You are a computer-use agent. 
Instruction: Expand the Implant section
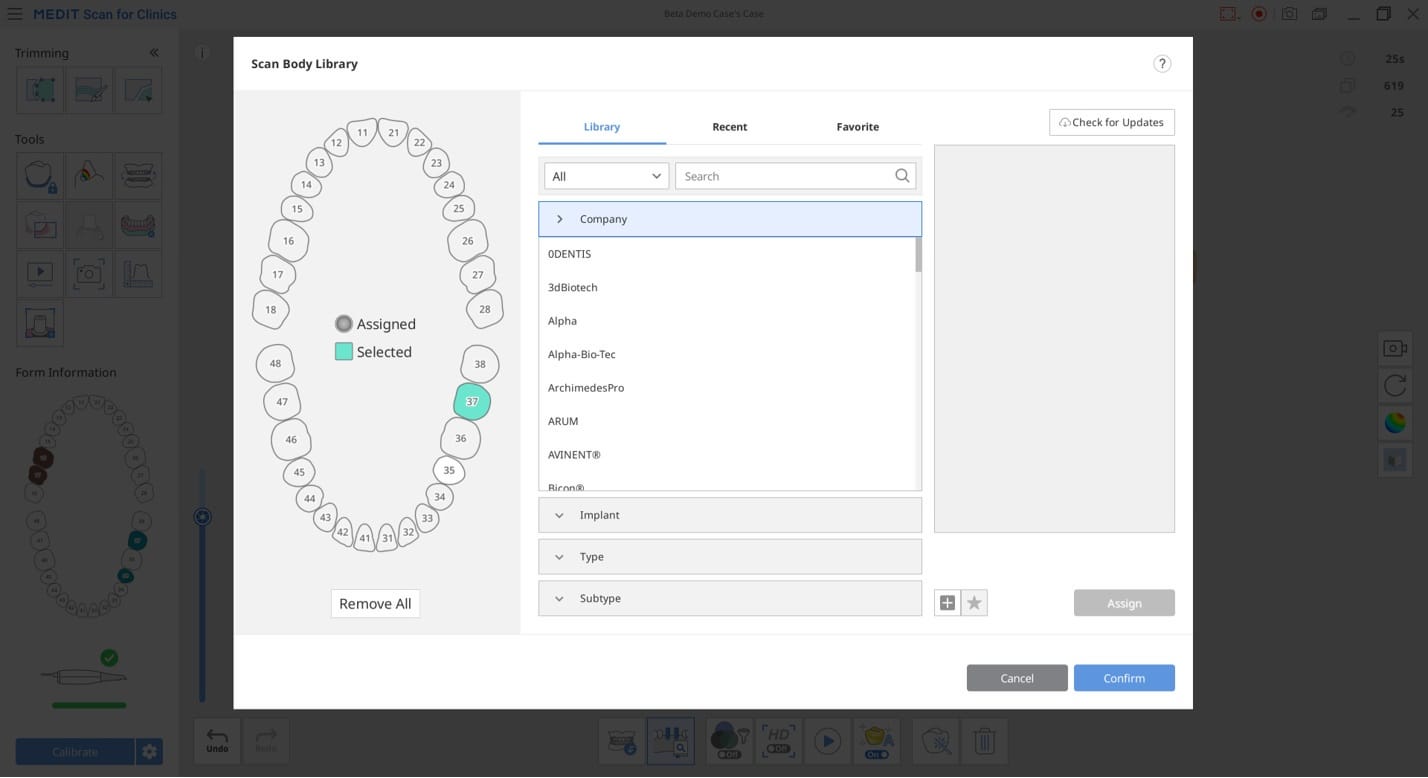click(x=729, y=515)
